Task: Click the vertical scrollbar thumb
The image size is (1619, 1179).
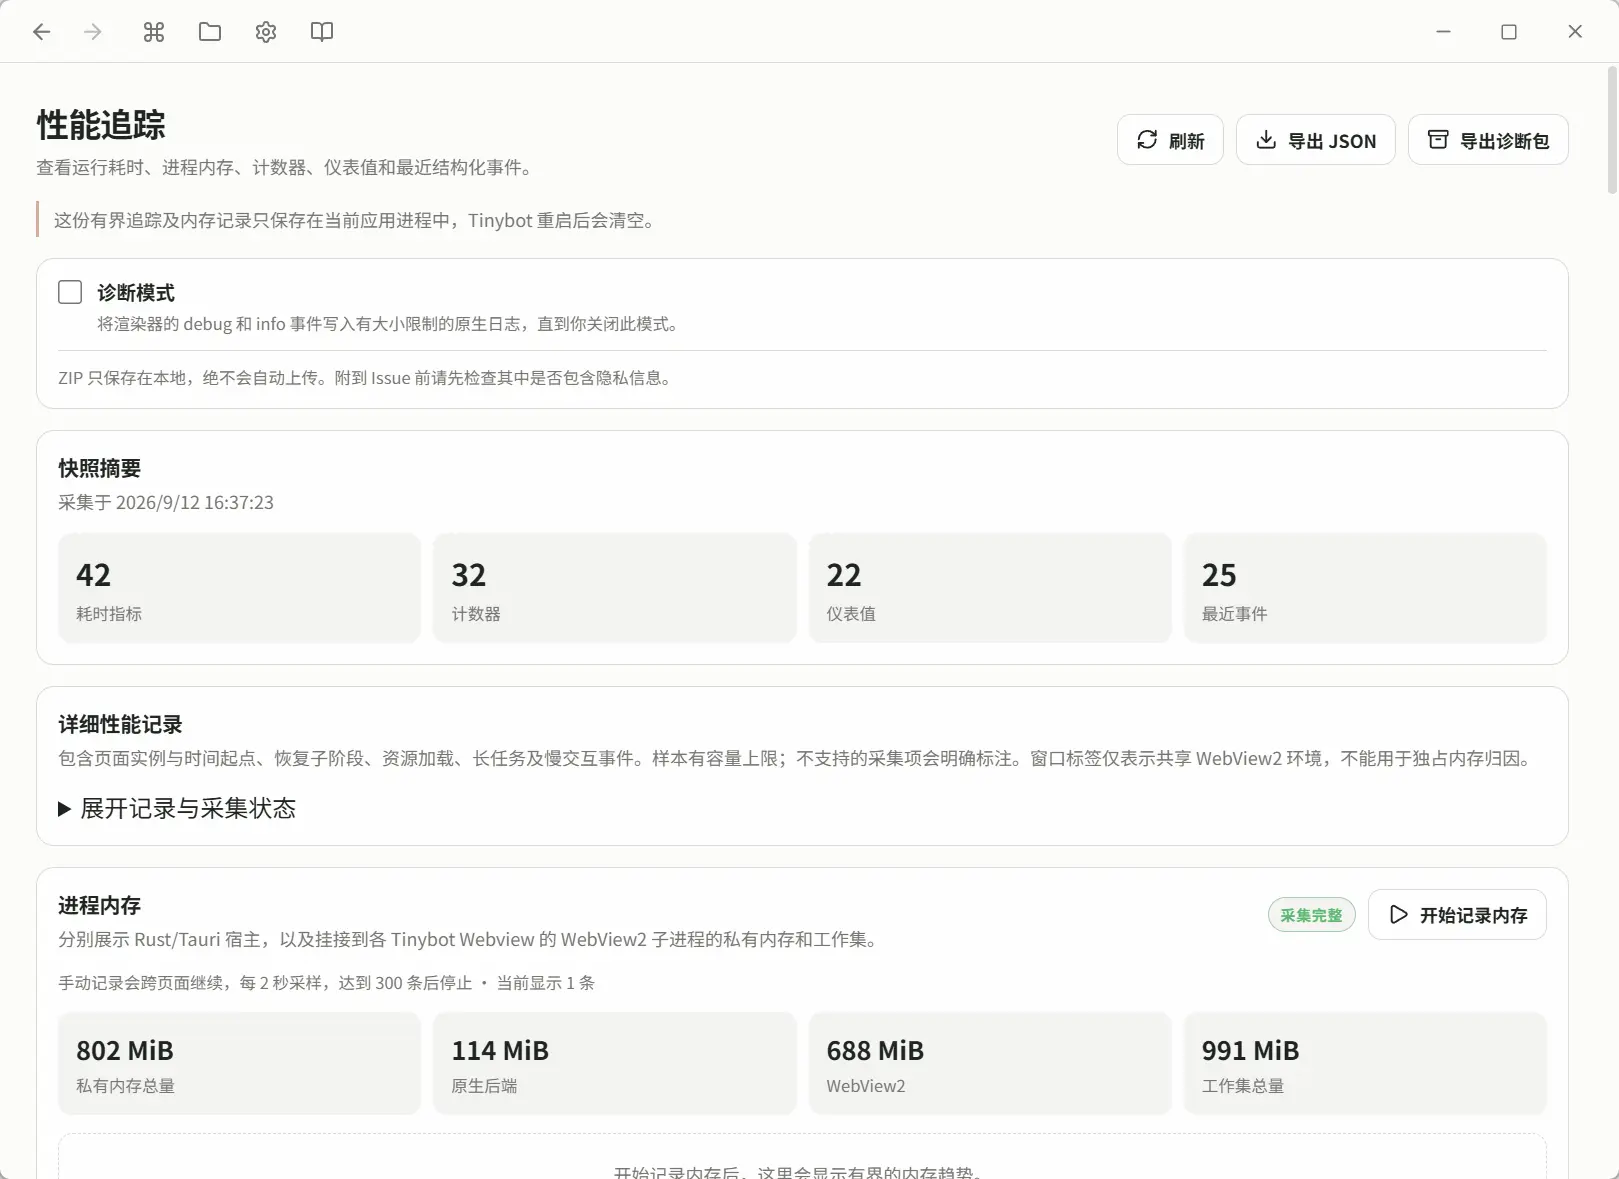Action: (x=1612, y=130)
